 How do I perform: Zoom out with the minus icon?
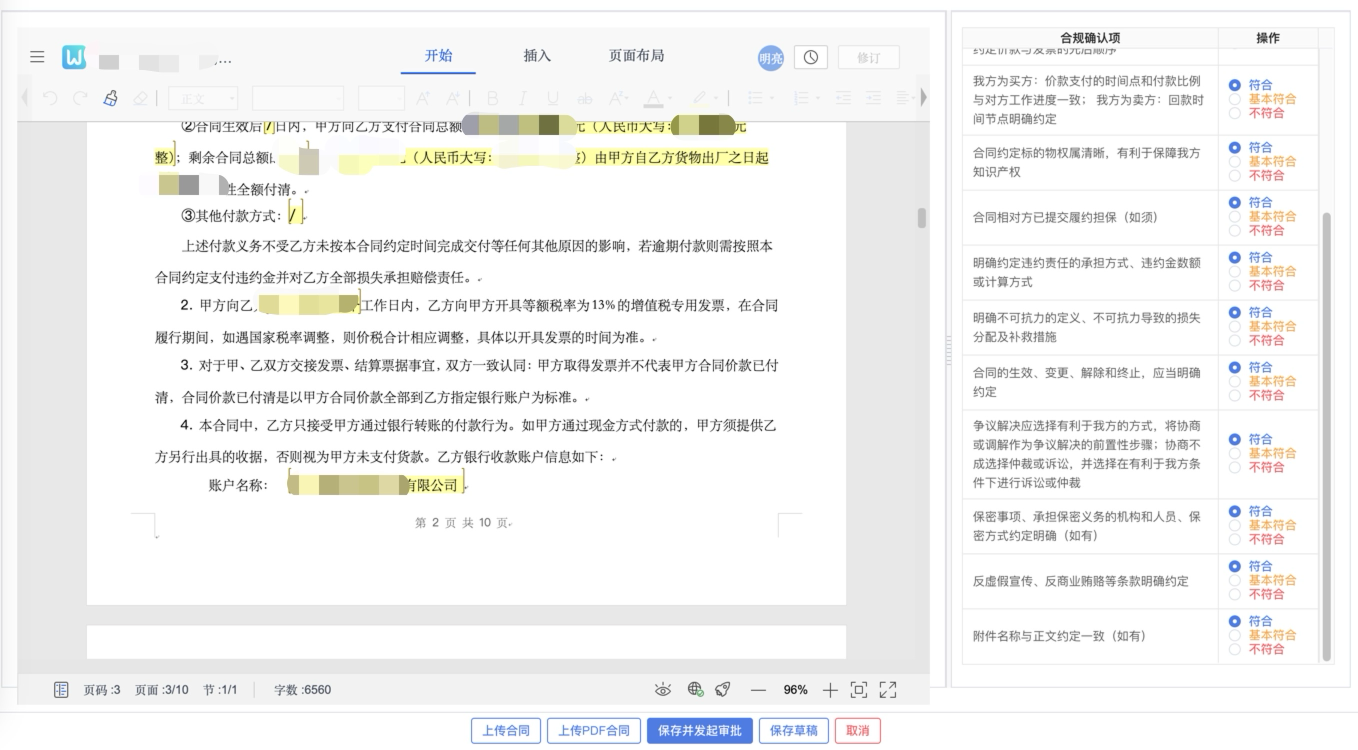pos(758,689)
